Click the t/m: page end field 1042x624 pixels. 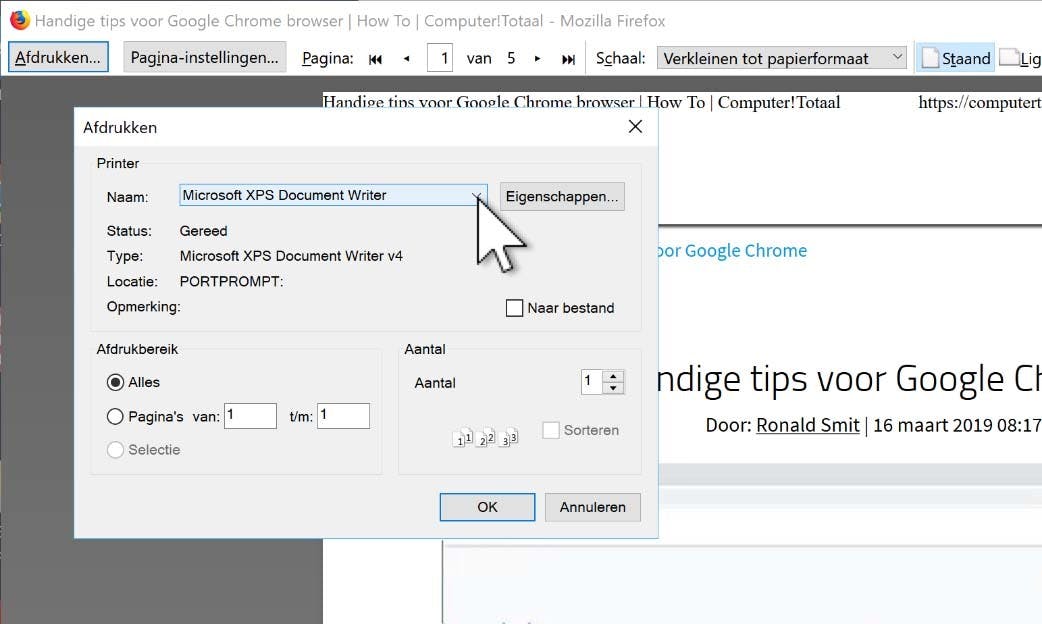(x=344, y=416)
